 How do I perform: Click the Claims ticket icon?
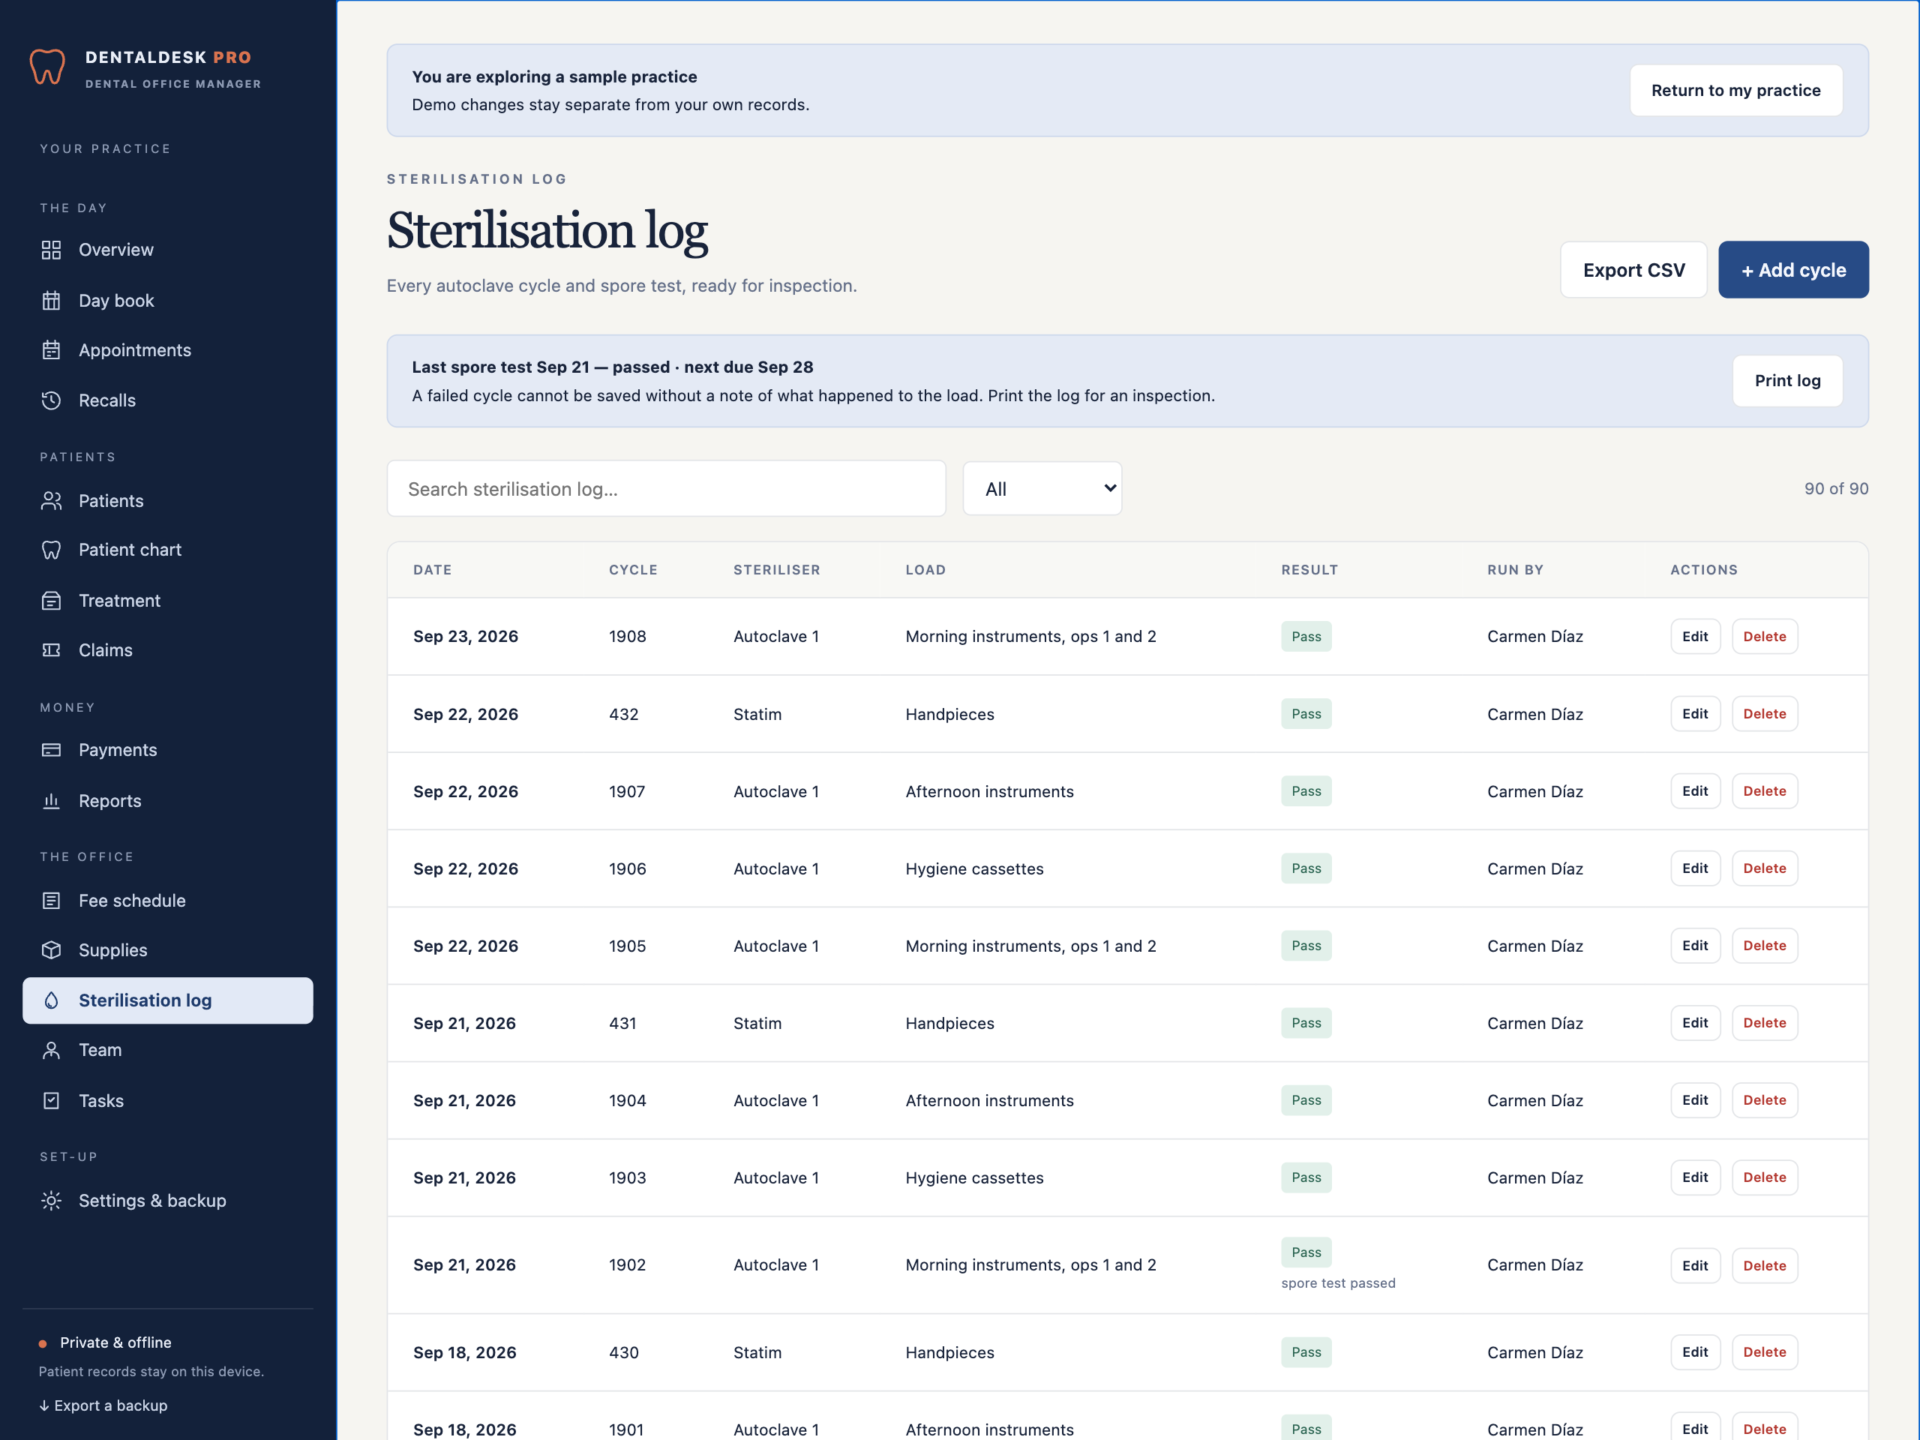[51, 650]
